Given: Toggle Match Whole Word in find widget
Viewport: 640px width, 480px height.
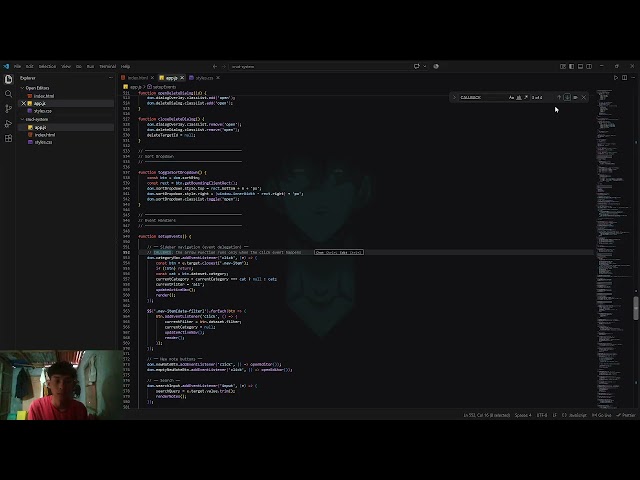Looking at the screenshot, I should [x=519, y=97].
